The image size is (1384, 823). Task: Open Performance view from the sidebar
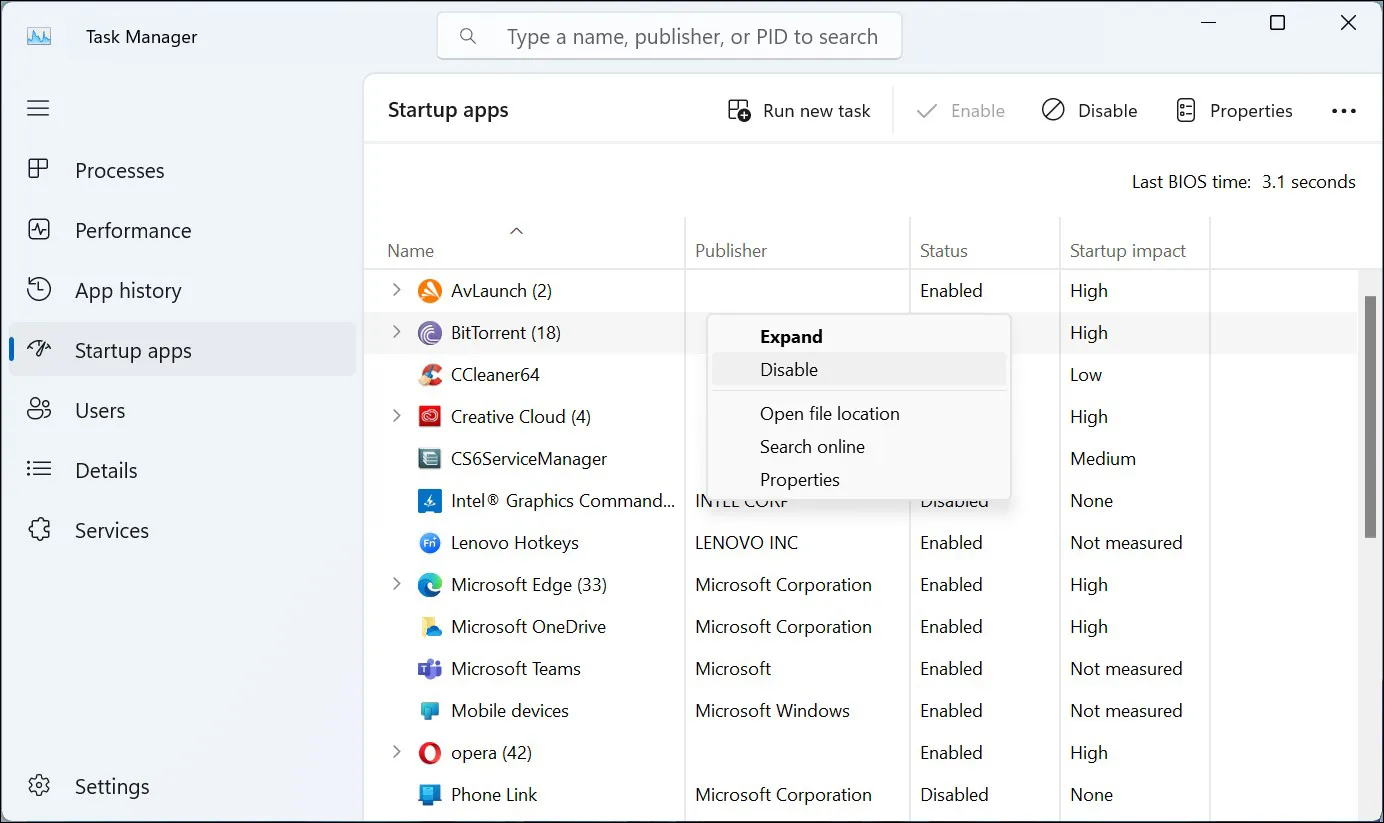click(38, 230)
